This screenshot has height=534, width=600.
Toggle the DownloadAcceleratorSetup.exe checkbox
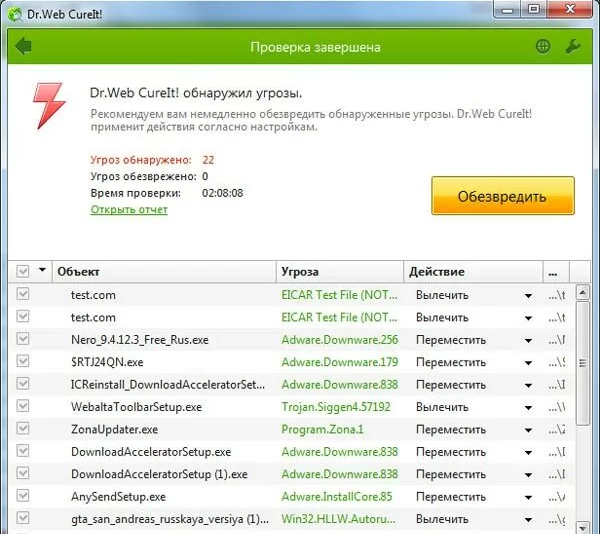pyautogui.click(x=23, y=451)
